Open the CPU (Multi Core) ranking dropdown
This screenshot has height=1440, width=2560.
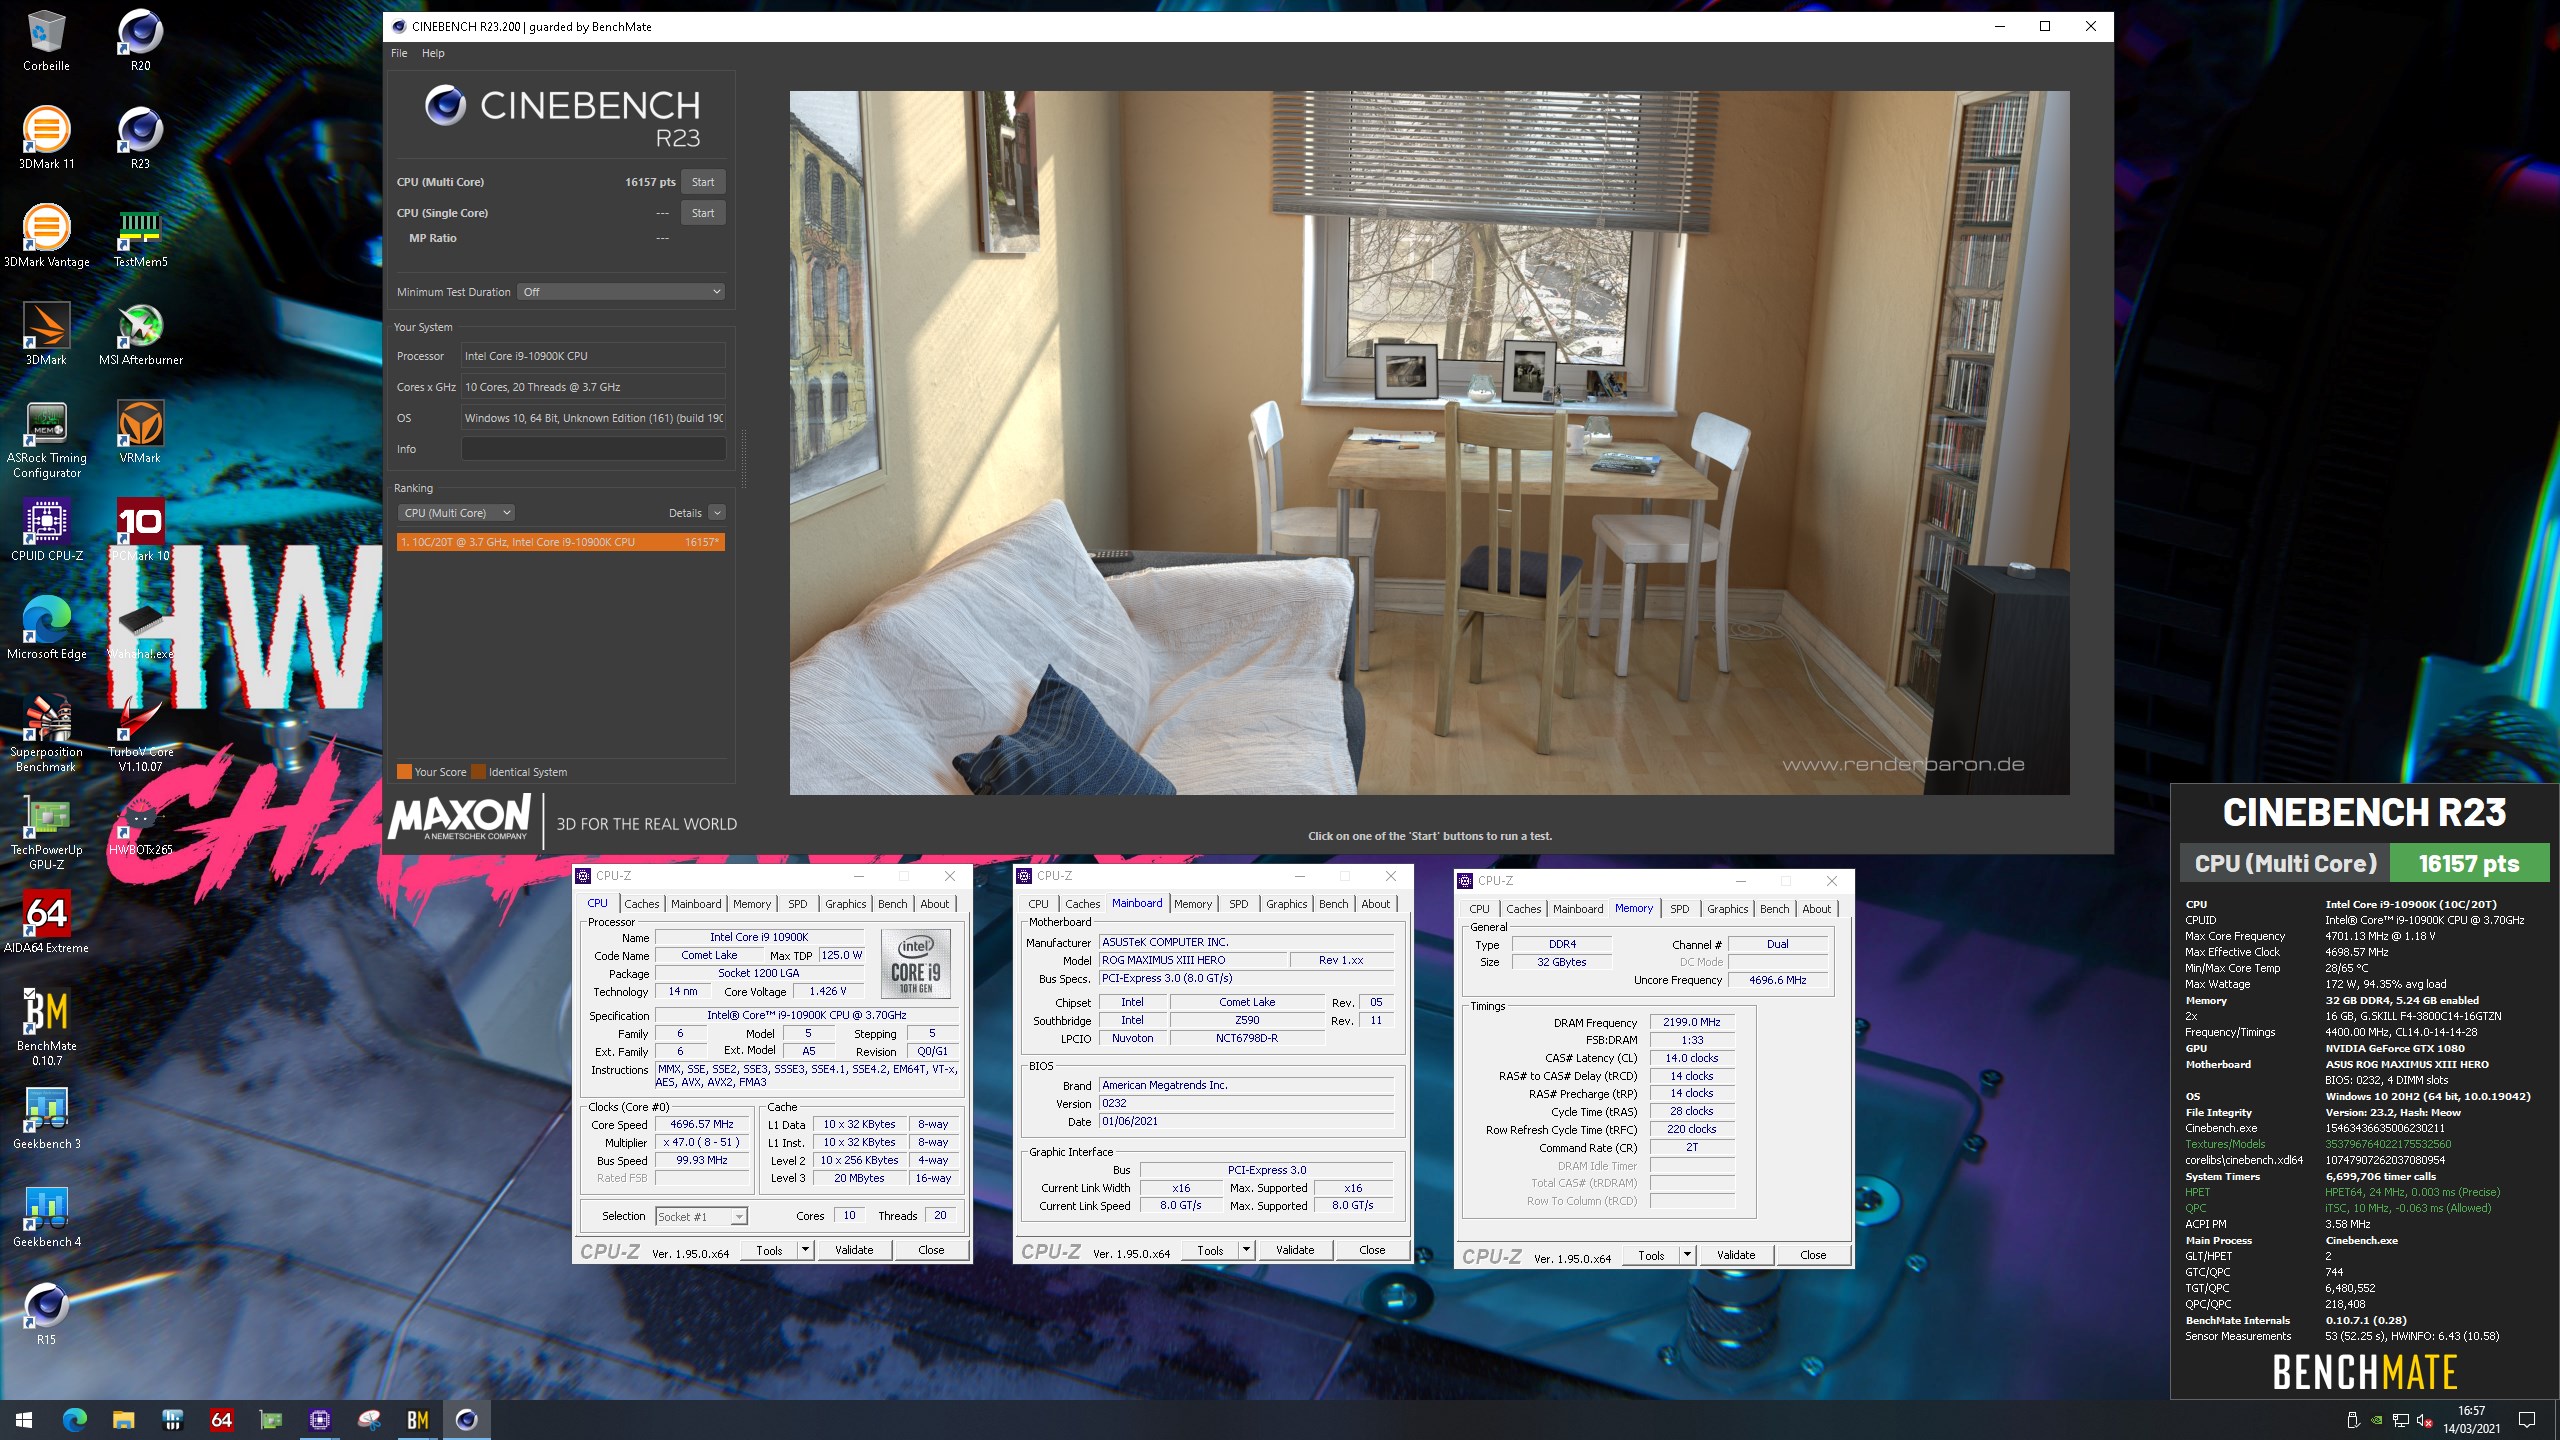tap(456, 513)
